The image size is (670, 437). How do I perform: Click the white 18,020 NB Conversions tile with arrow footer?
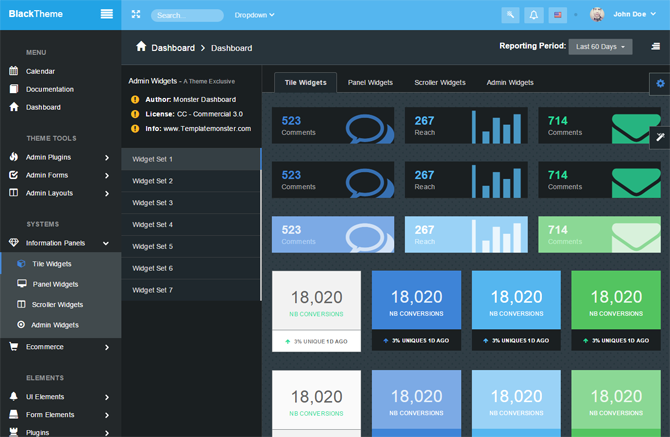coord(316,311)
